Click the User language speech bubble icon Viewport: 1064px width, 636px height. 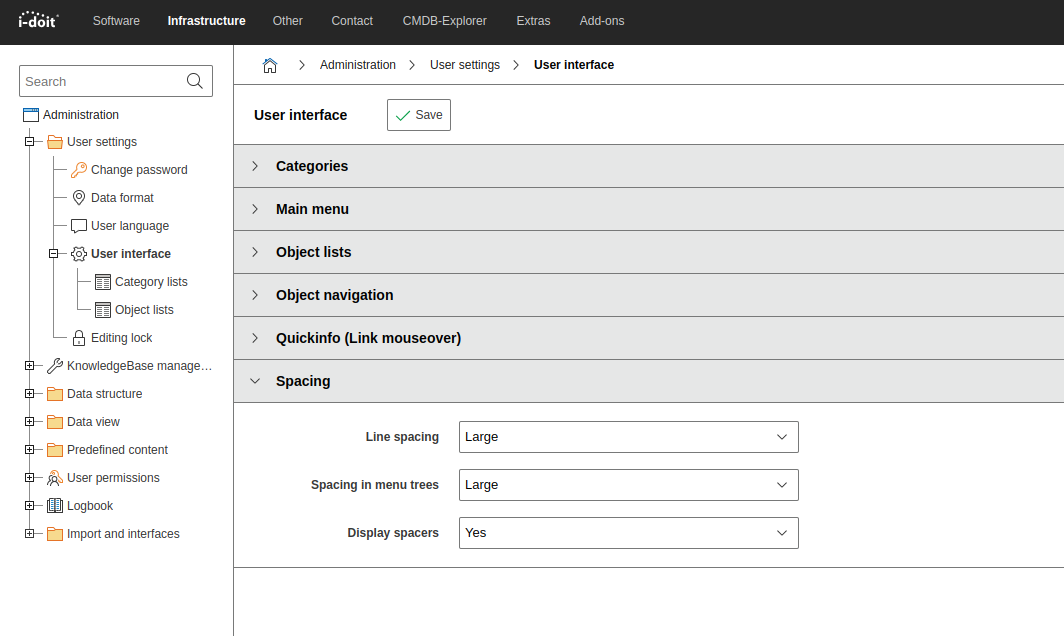coord(79,226)
